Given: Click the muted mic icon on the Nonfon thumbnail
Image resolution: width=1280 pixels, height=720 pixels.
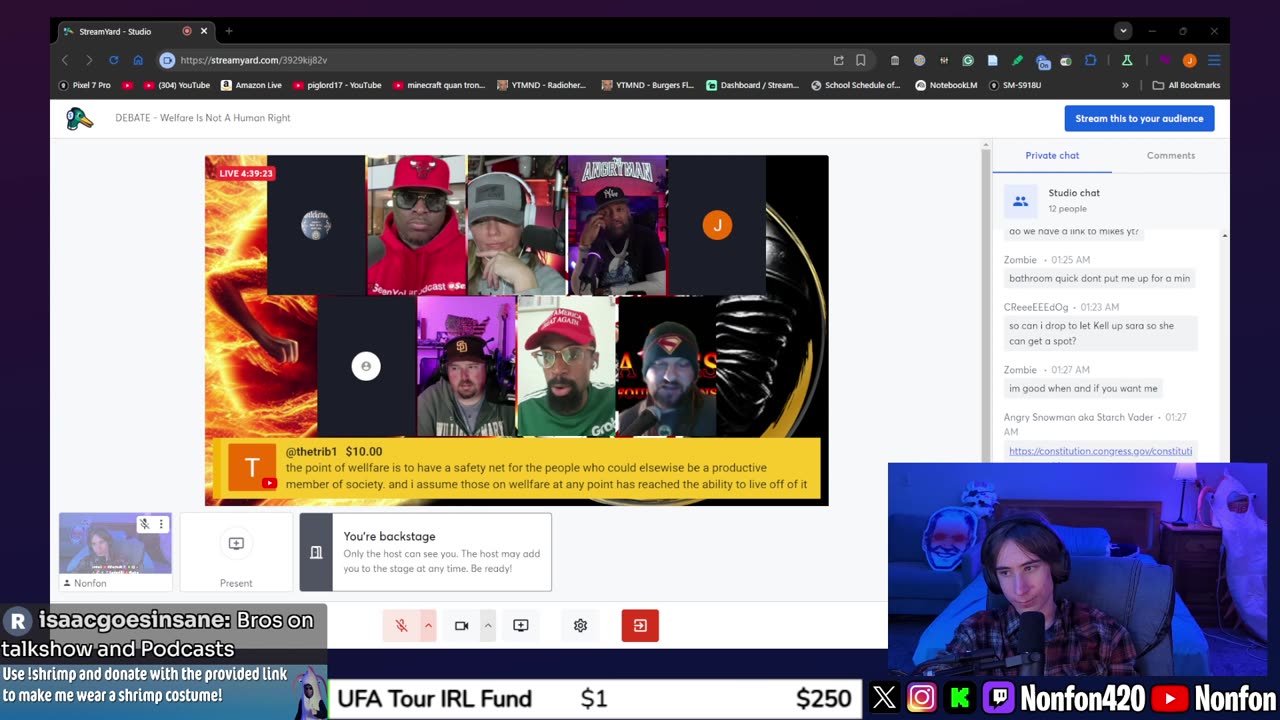Looking at the screenshot, I should coord(145,524).
